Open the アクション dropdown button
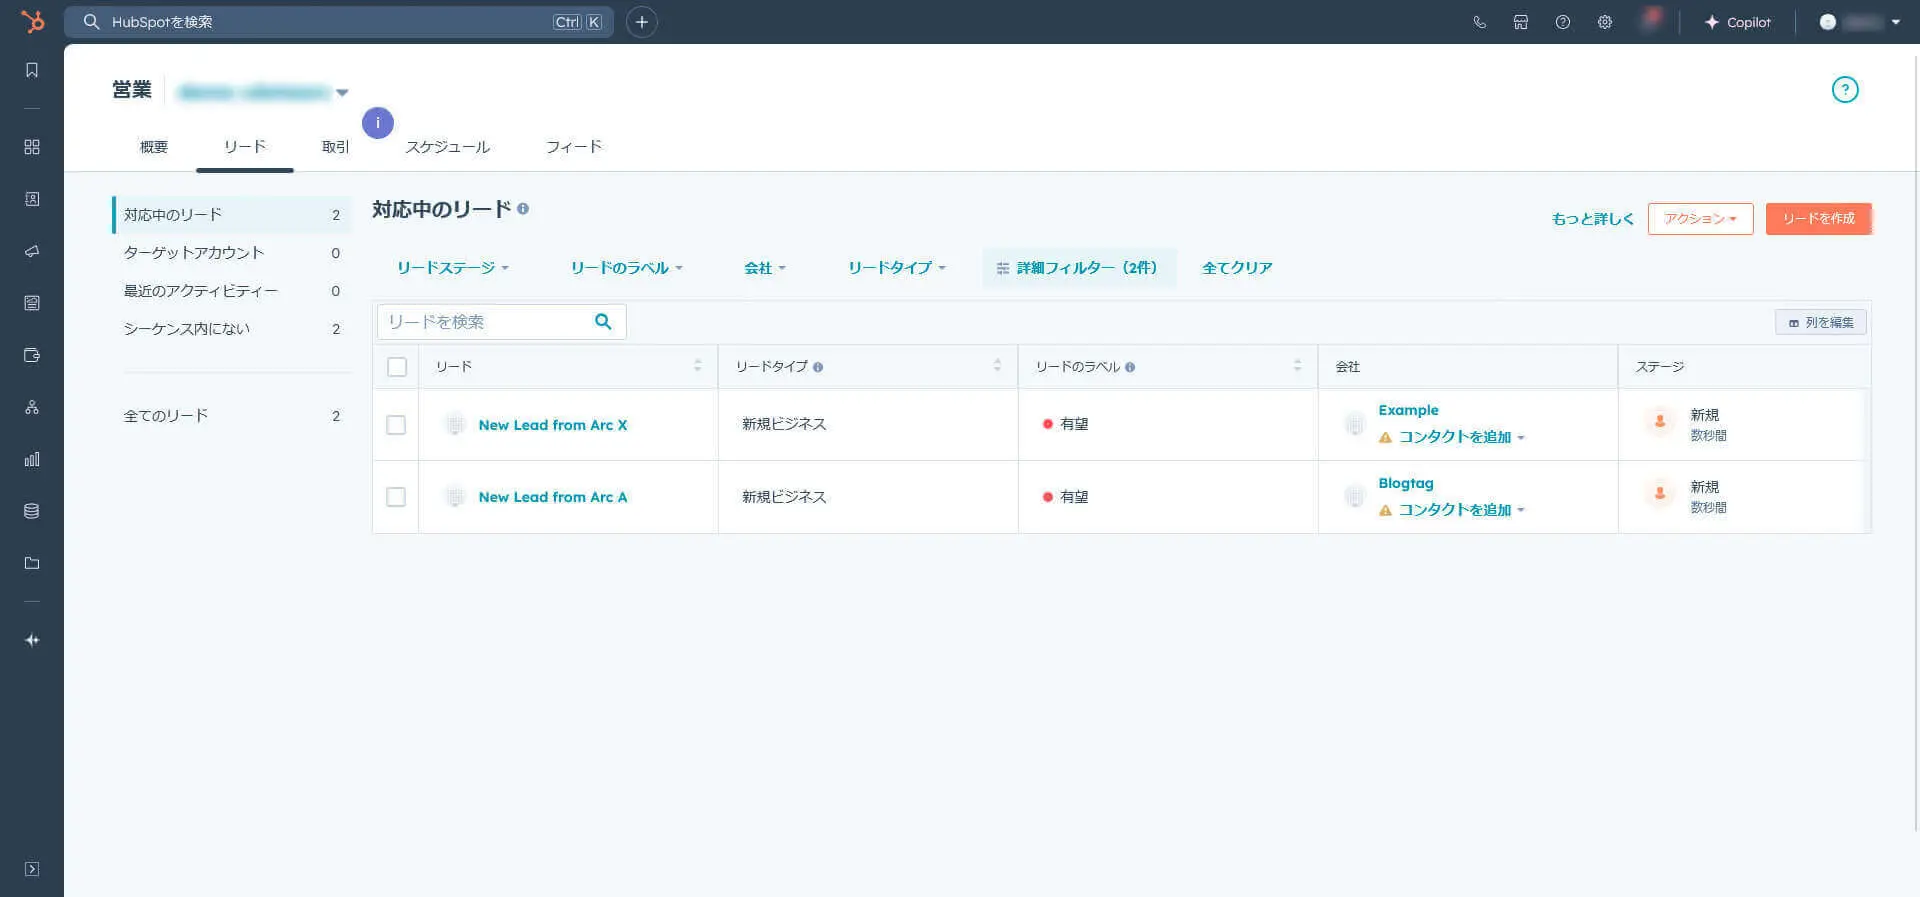This screenshot has height=897, width=1920. tap(1700, 219)
